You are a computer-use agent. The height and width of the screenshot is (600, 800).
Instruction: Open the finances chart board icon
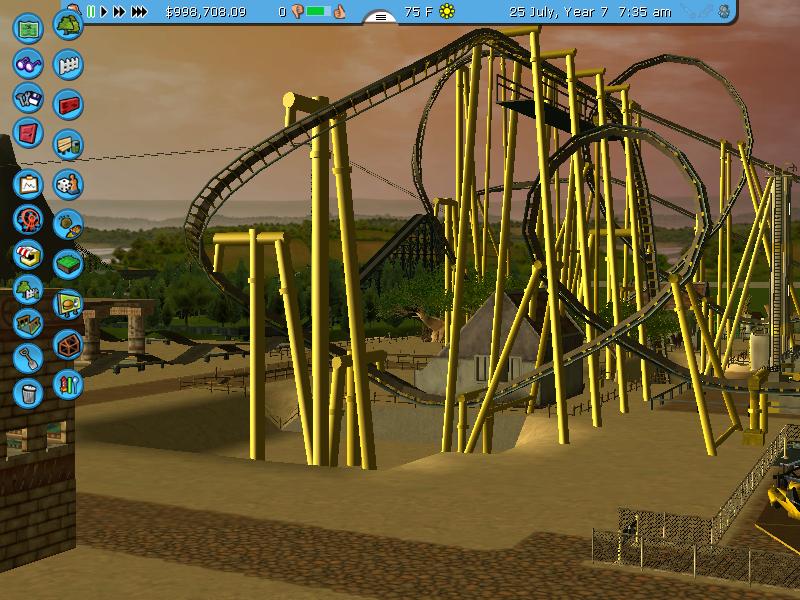(x=28, y=185)
